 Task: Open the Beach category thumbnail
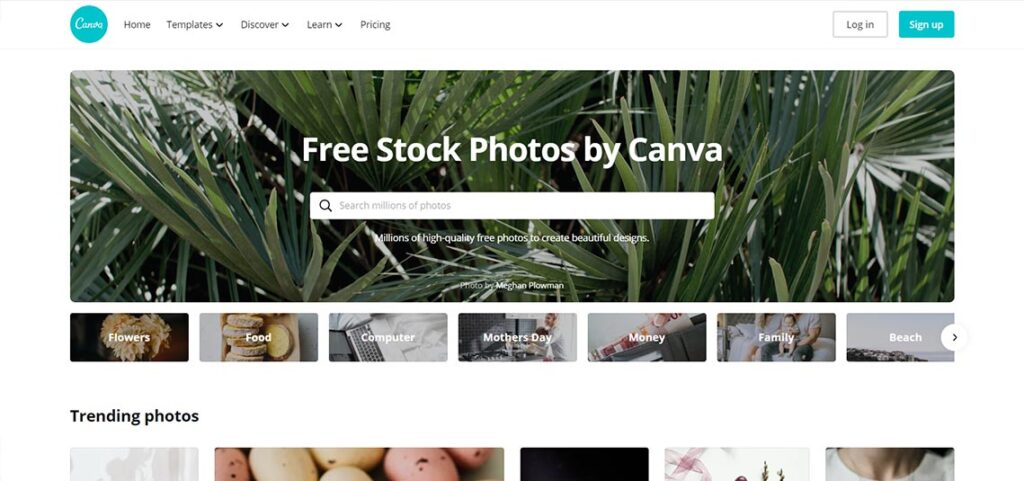[x=900, y=337]
